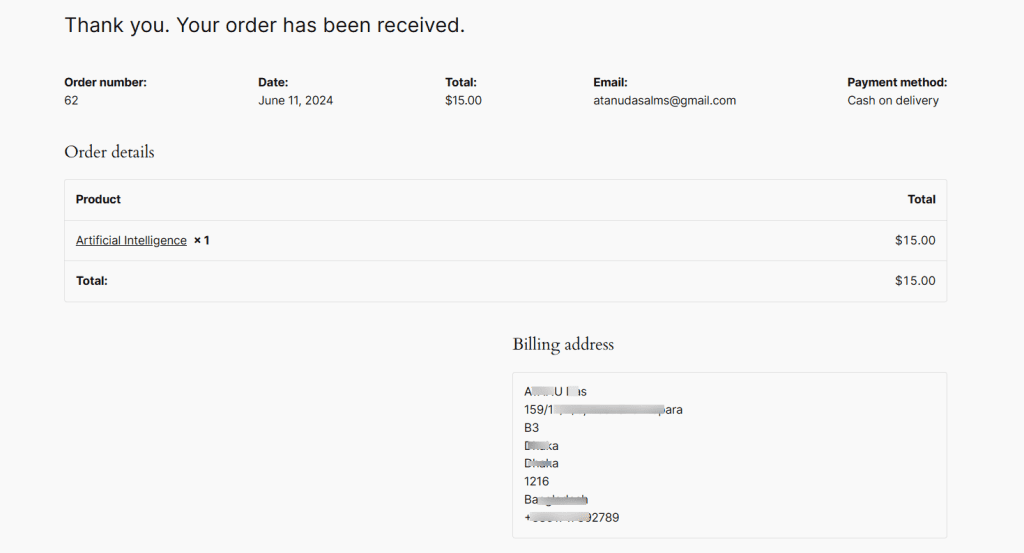Select the email address atanudasalms@gmail.com
Image resolution: width=1024 pixels, height=553 pixels.
tap(664, 101)
